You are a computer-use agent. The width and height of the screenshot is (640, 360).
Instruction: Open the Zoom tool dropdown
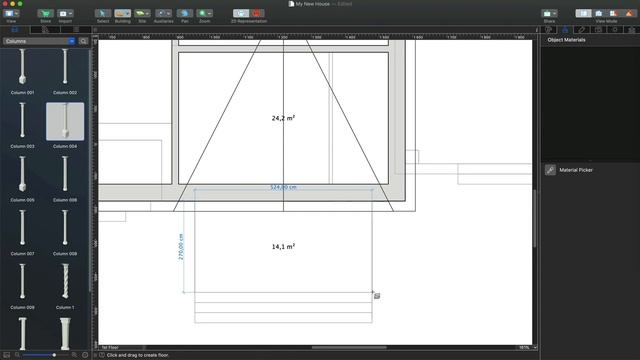click(x=204, y=13)
